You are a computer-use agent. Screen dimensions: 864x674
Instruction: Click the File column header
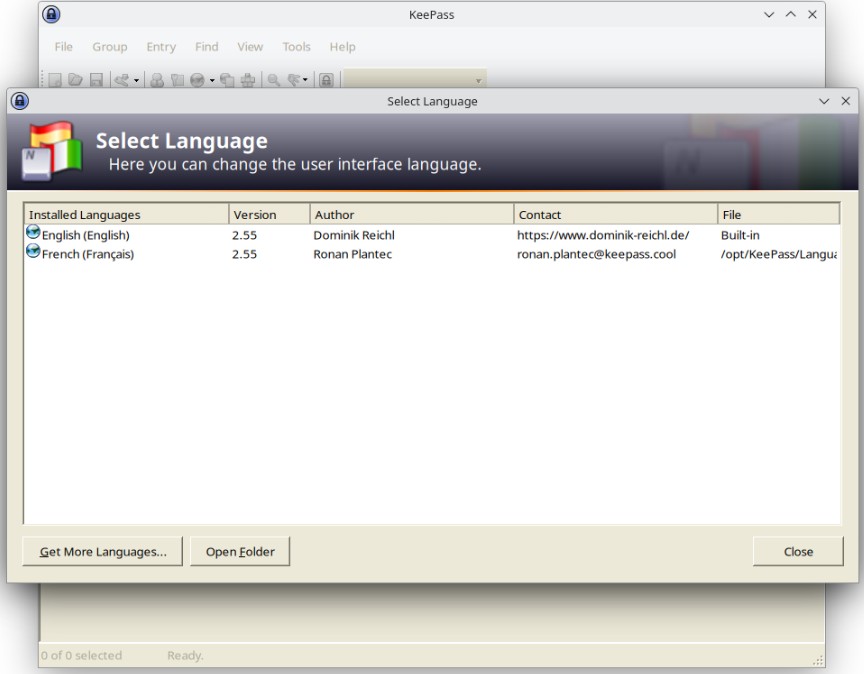[x=779, y=214]
